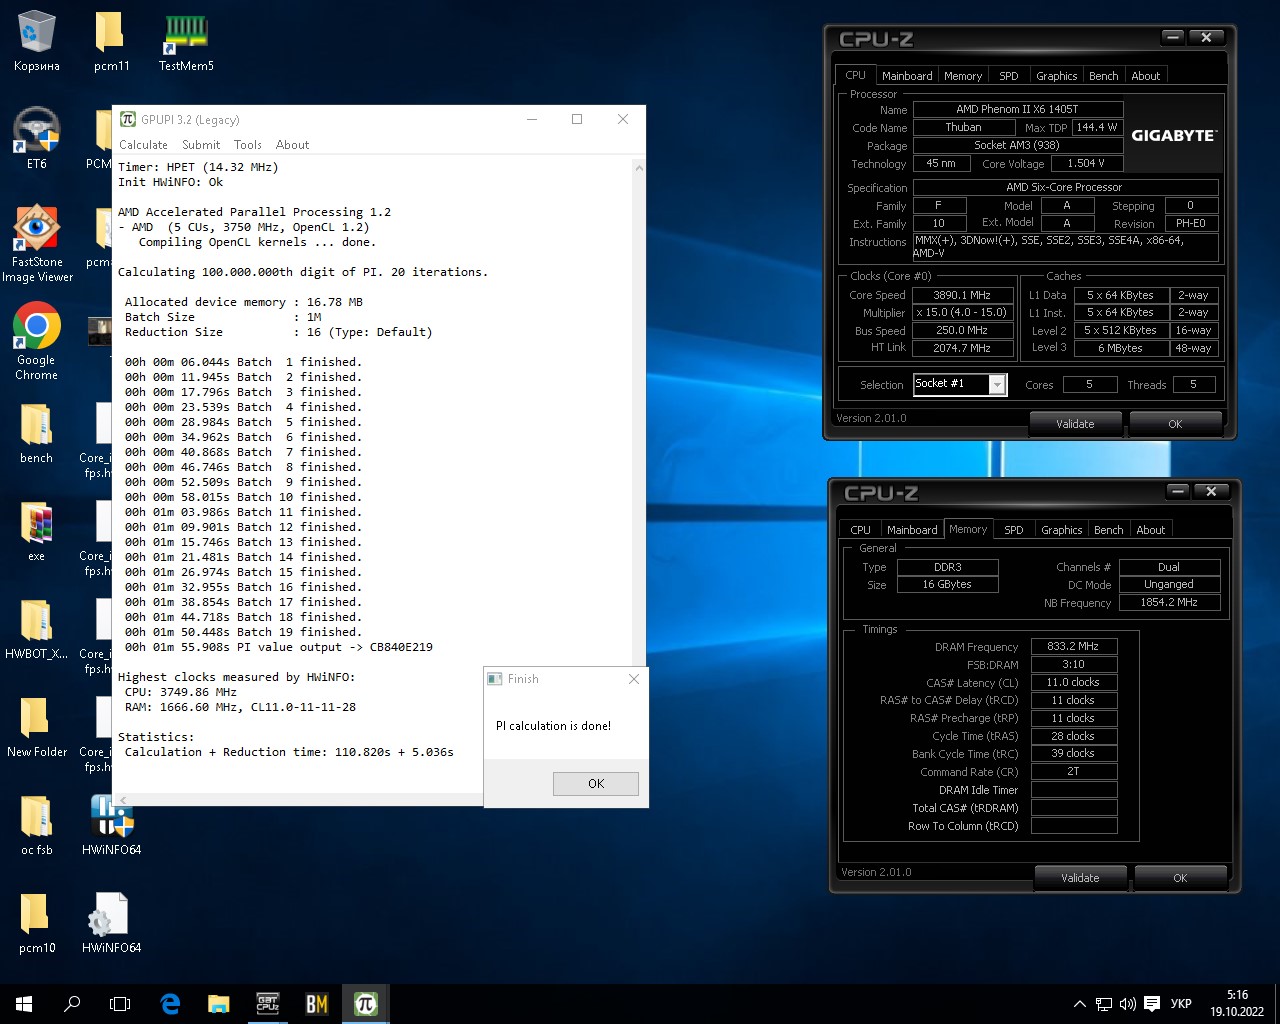This screenshot has height=1024, width=1280.
Task: Switch to Mainboard tab in upper CPU-Z
Action: 907,76
